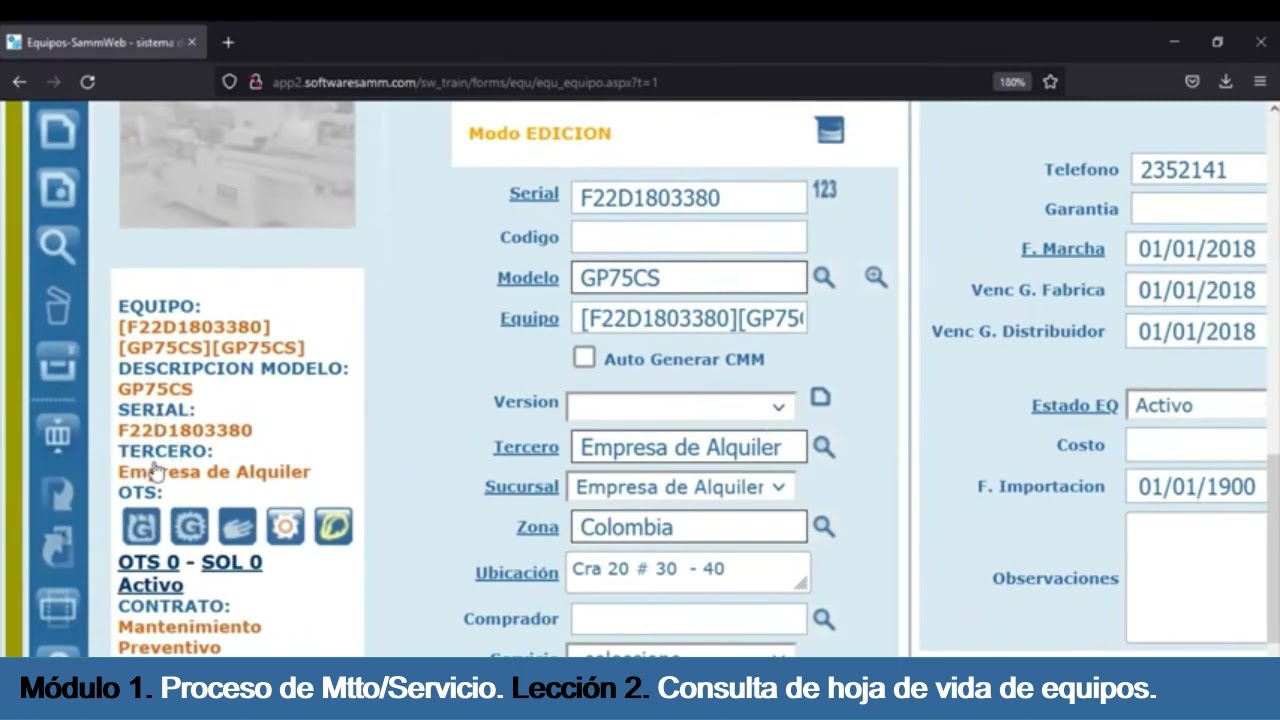Click the Costo input field

tap(1197, 445)
